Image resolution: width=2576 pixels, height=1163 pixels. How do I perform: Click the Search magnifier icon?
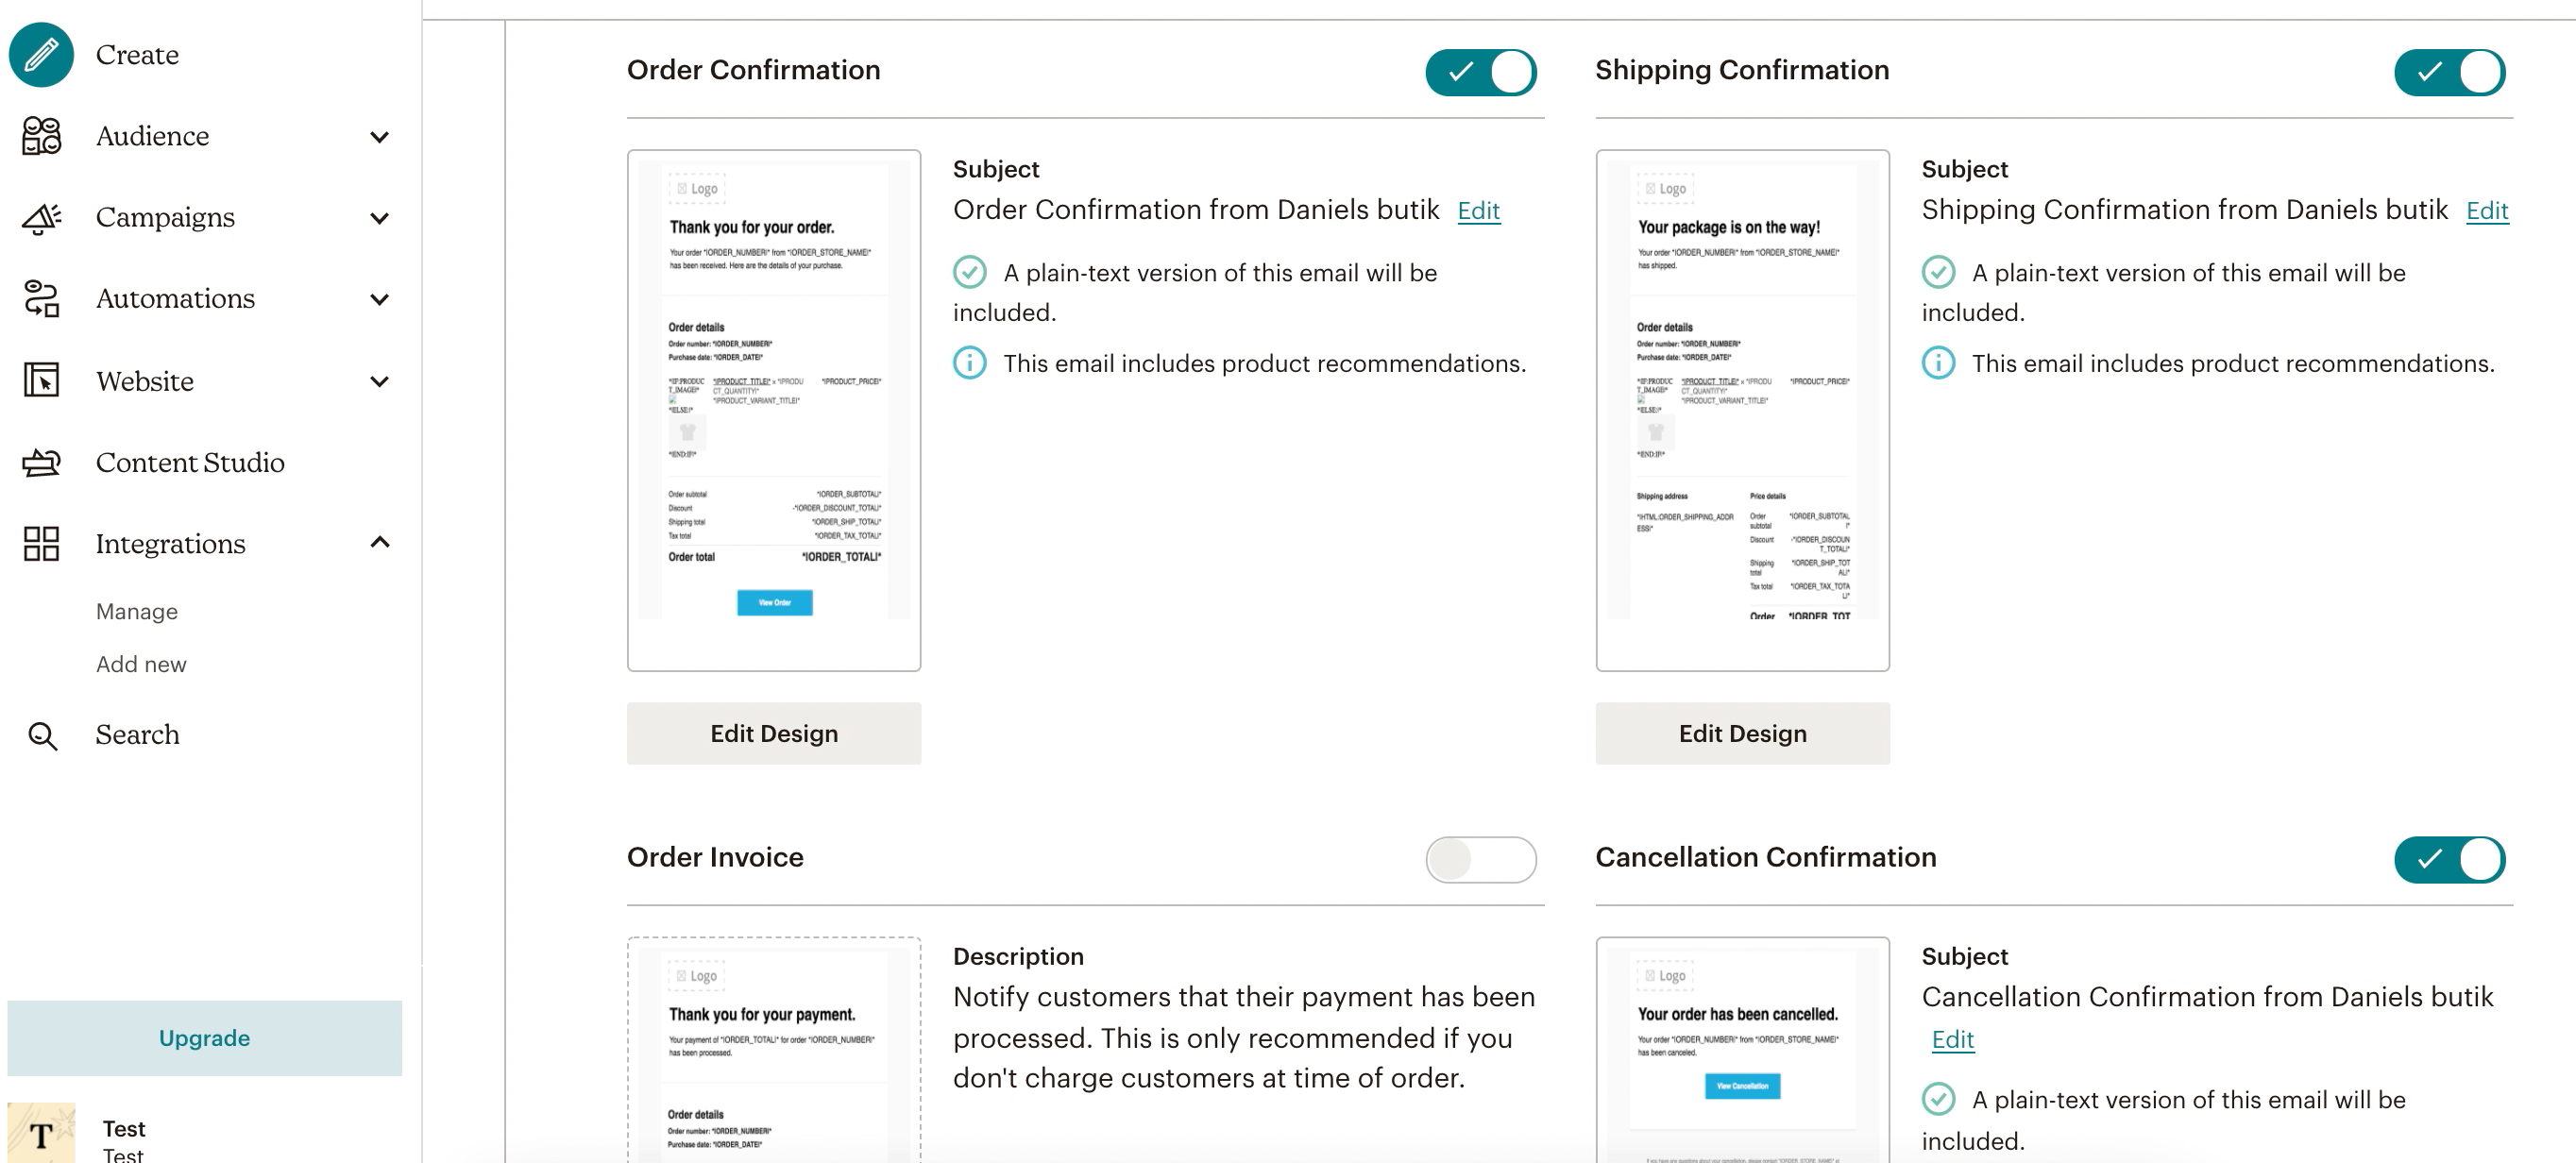click(x=42, y=736)
